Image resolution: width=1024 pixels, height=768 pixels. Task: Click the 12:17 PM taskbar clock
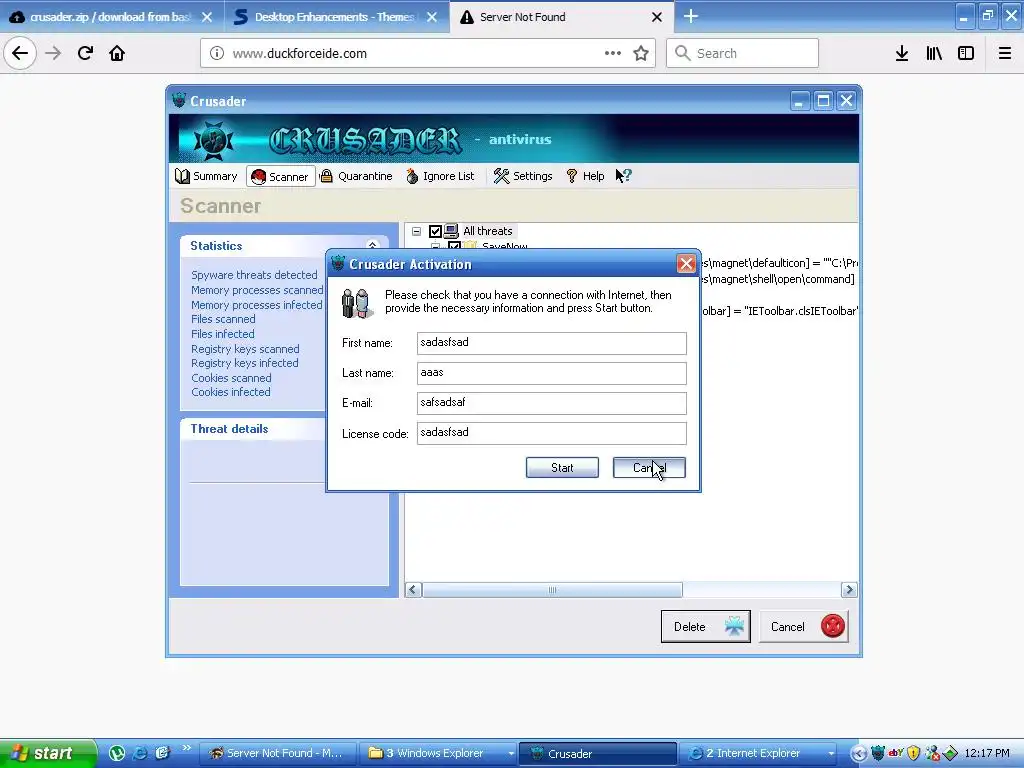click(x=987, y=754)
